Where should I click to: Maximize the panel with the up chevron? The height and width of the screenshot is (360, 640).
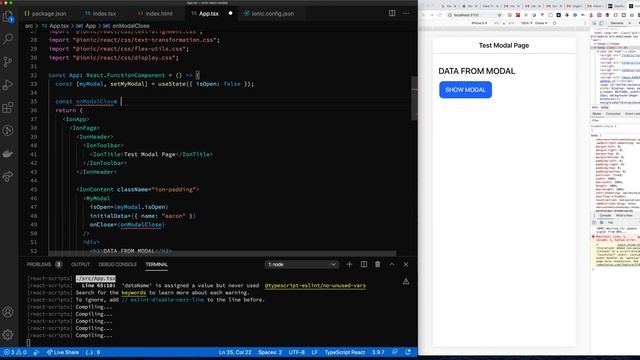click(392, 264)
